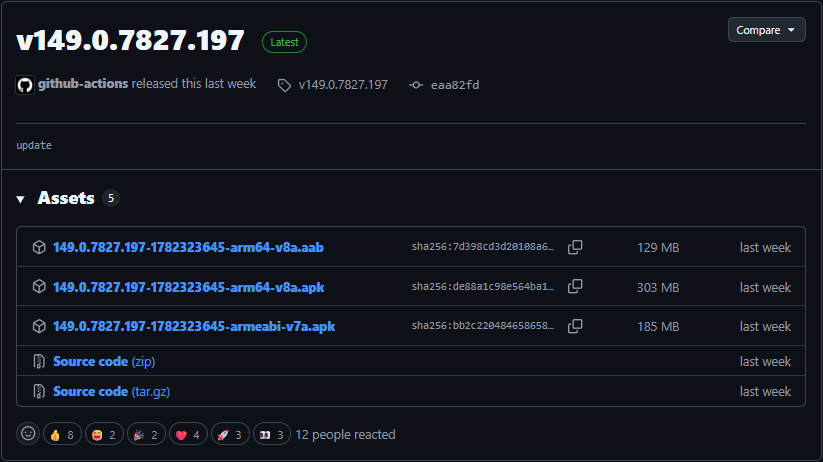
Task: Download Source code (tar.gz)
Action: [111, 391]
